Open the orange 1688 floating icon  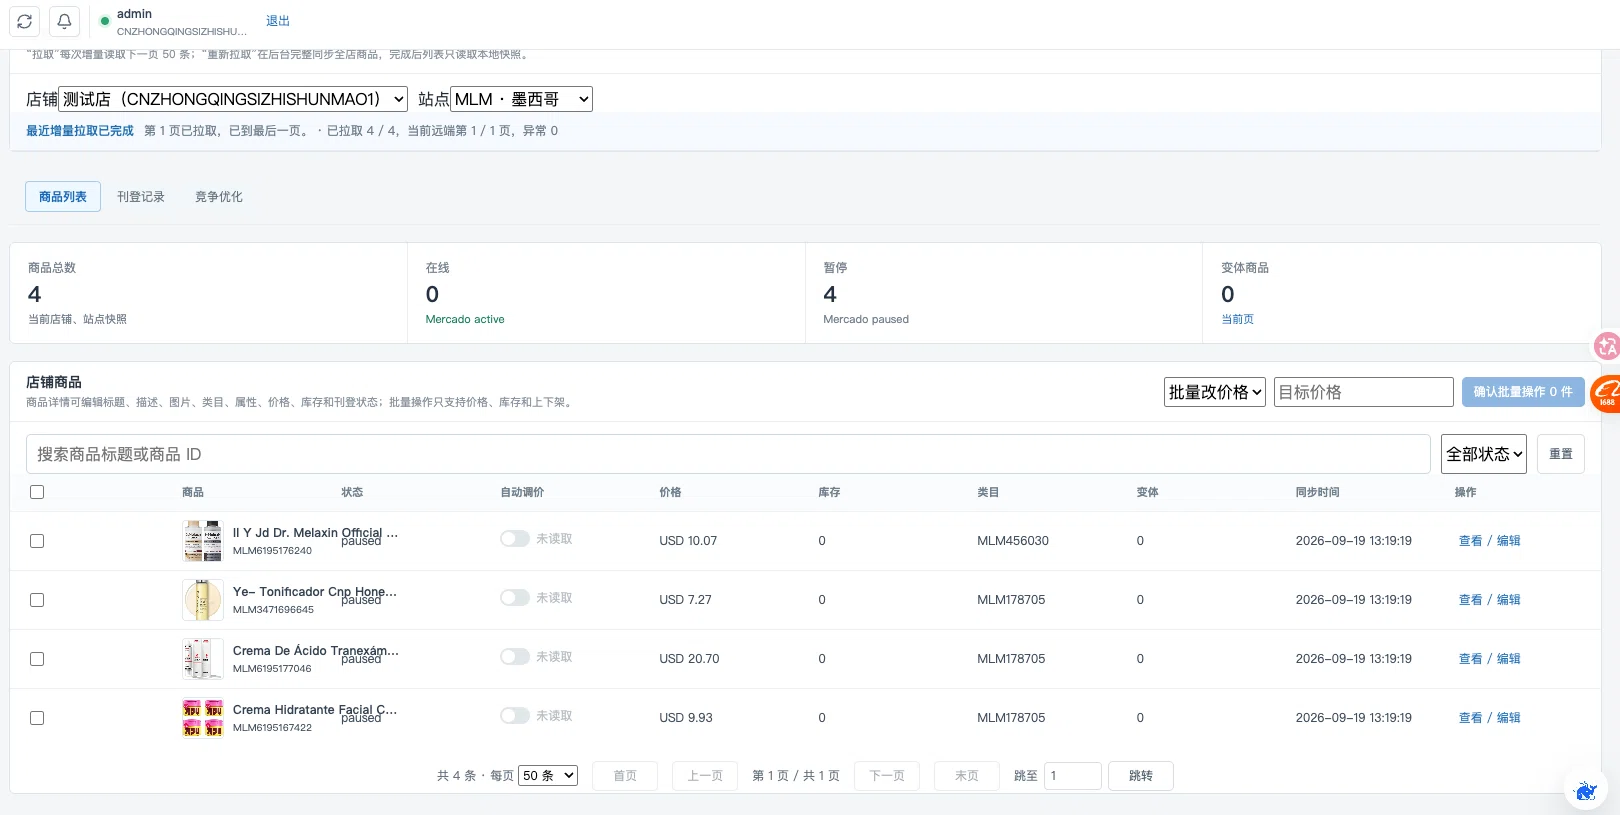[x=1606, y=393]
